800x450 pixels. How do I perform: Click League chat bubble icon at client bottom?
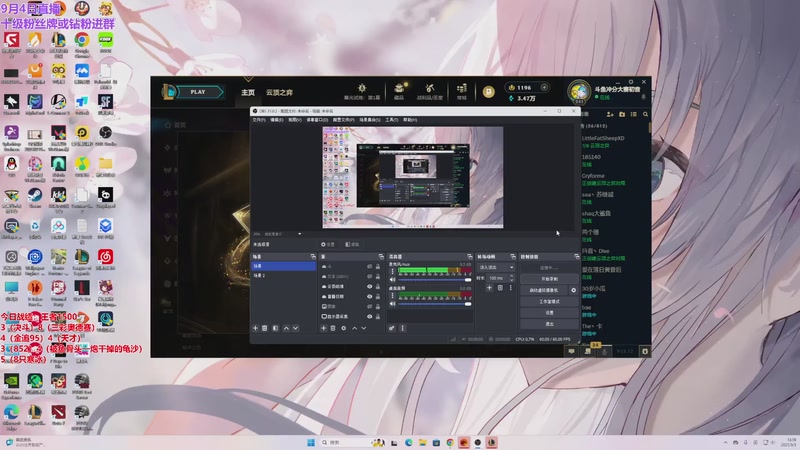tap(571, 351)
